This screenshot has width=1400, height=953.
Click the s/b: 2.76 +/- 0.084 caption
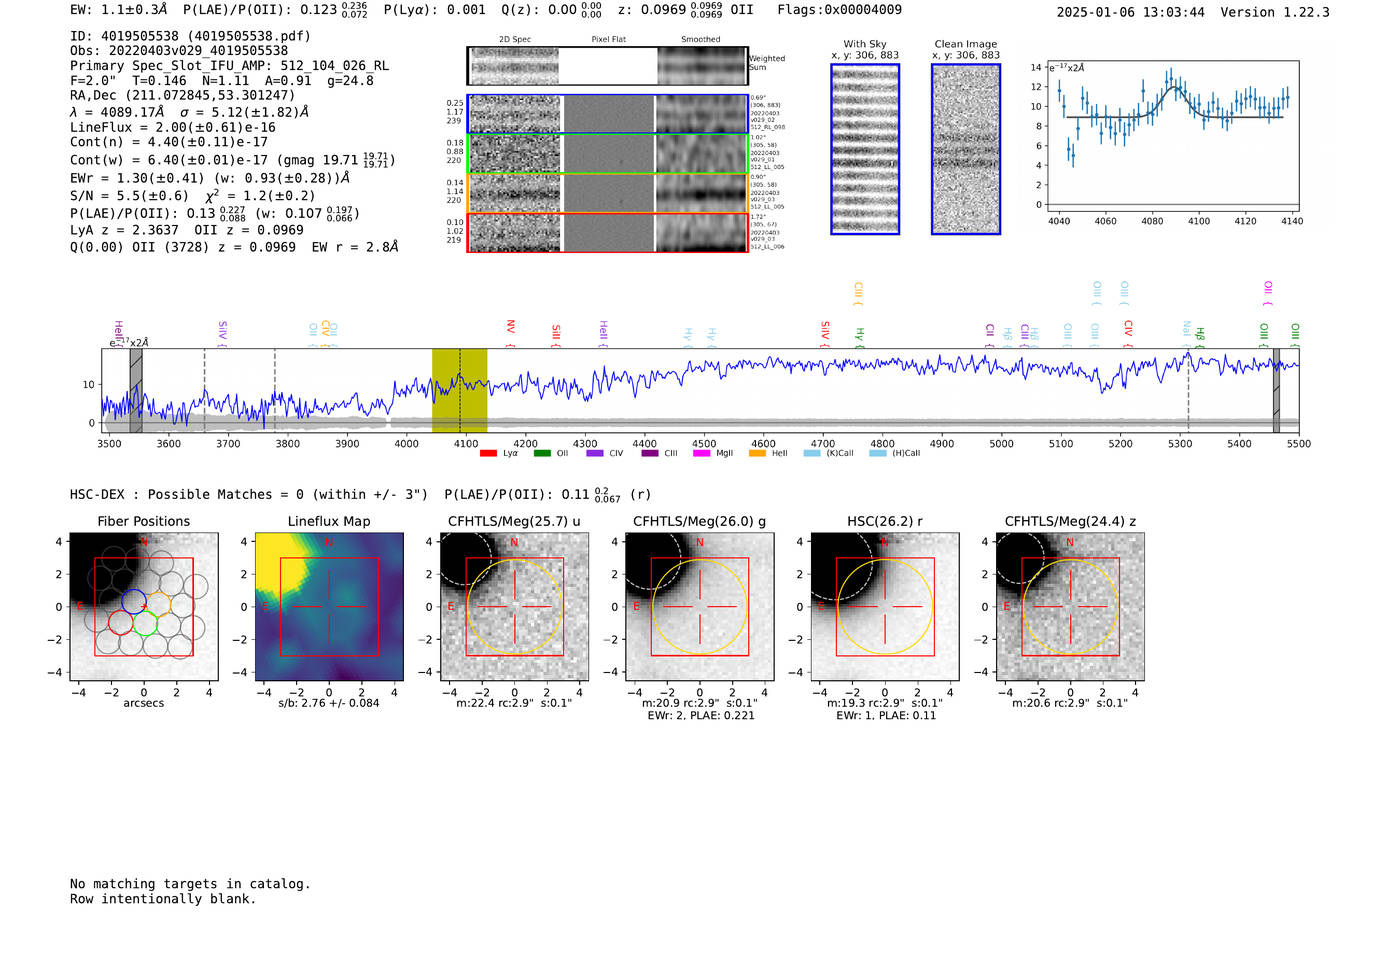click(329, 703)
